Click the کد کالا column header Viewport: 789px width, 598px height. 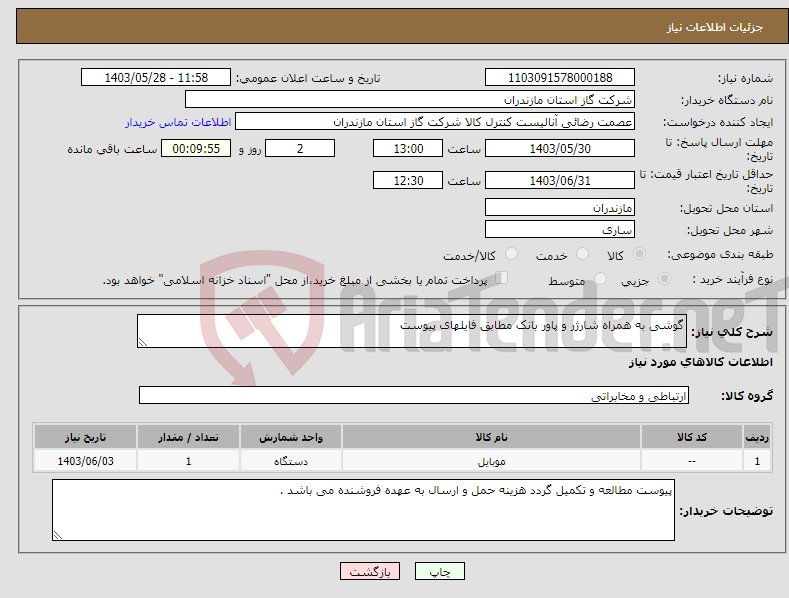tap(692, 437)
